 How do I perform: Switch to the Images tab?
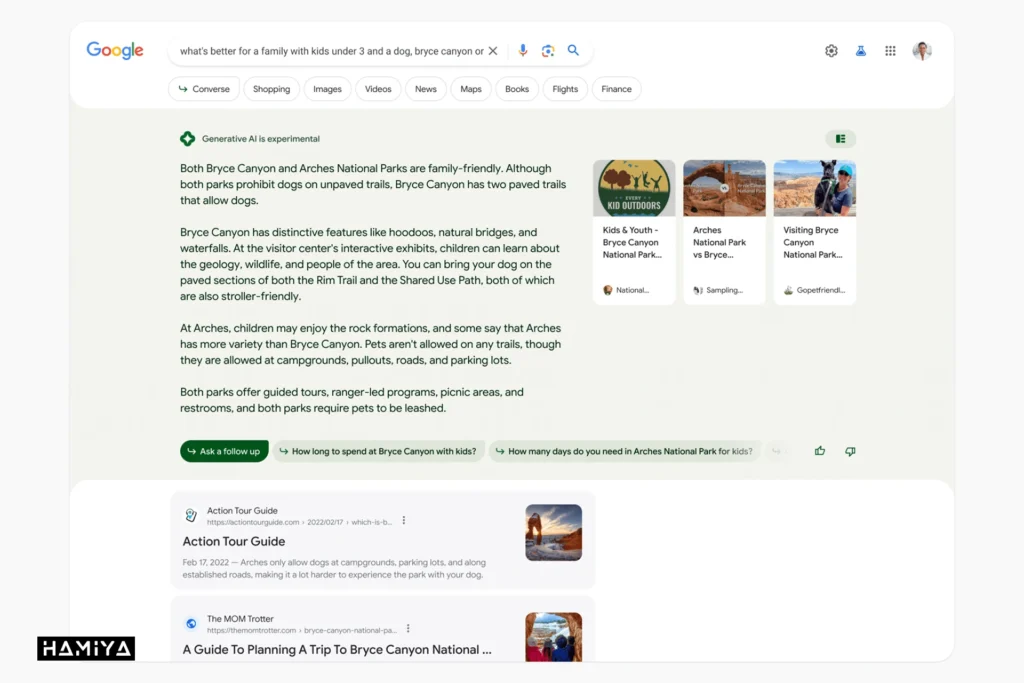pyautogui.click(x=327, y=89)
